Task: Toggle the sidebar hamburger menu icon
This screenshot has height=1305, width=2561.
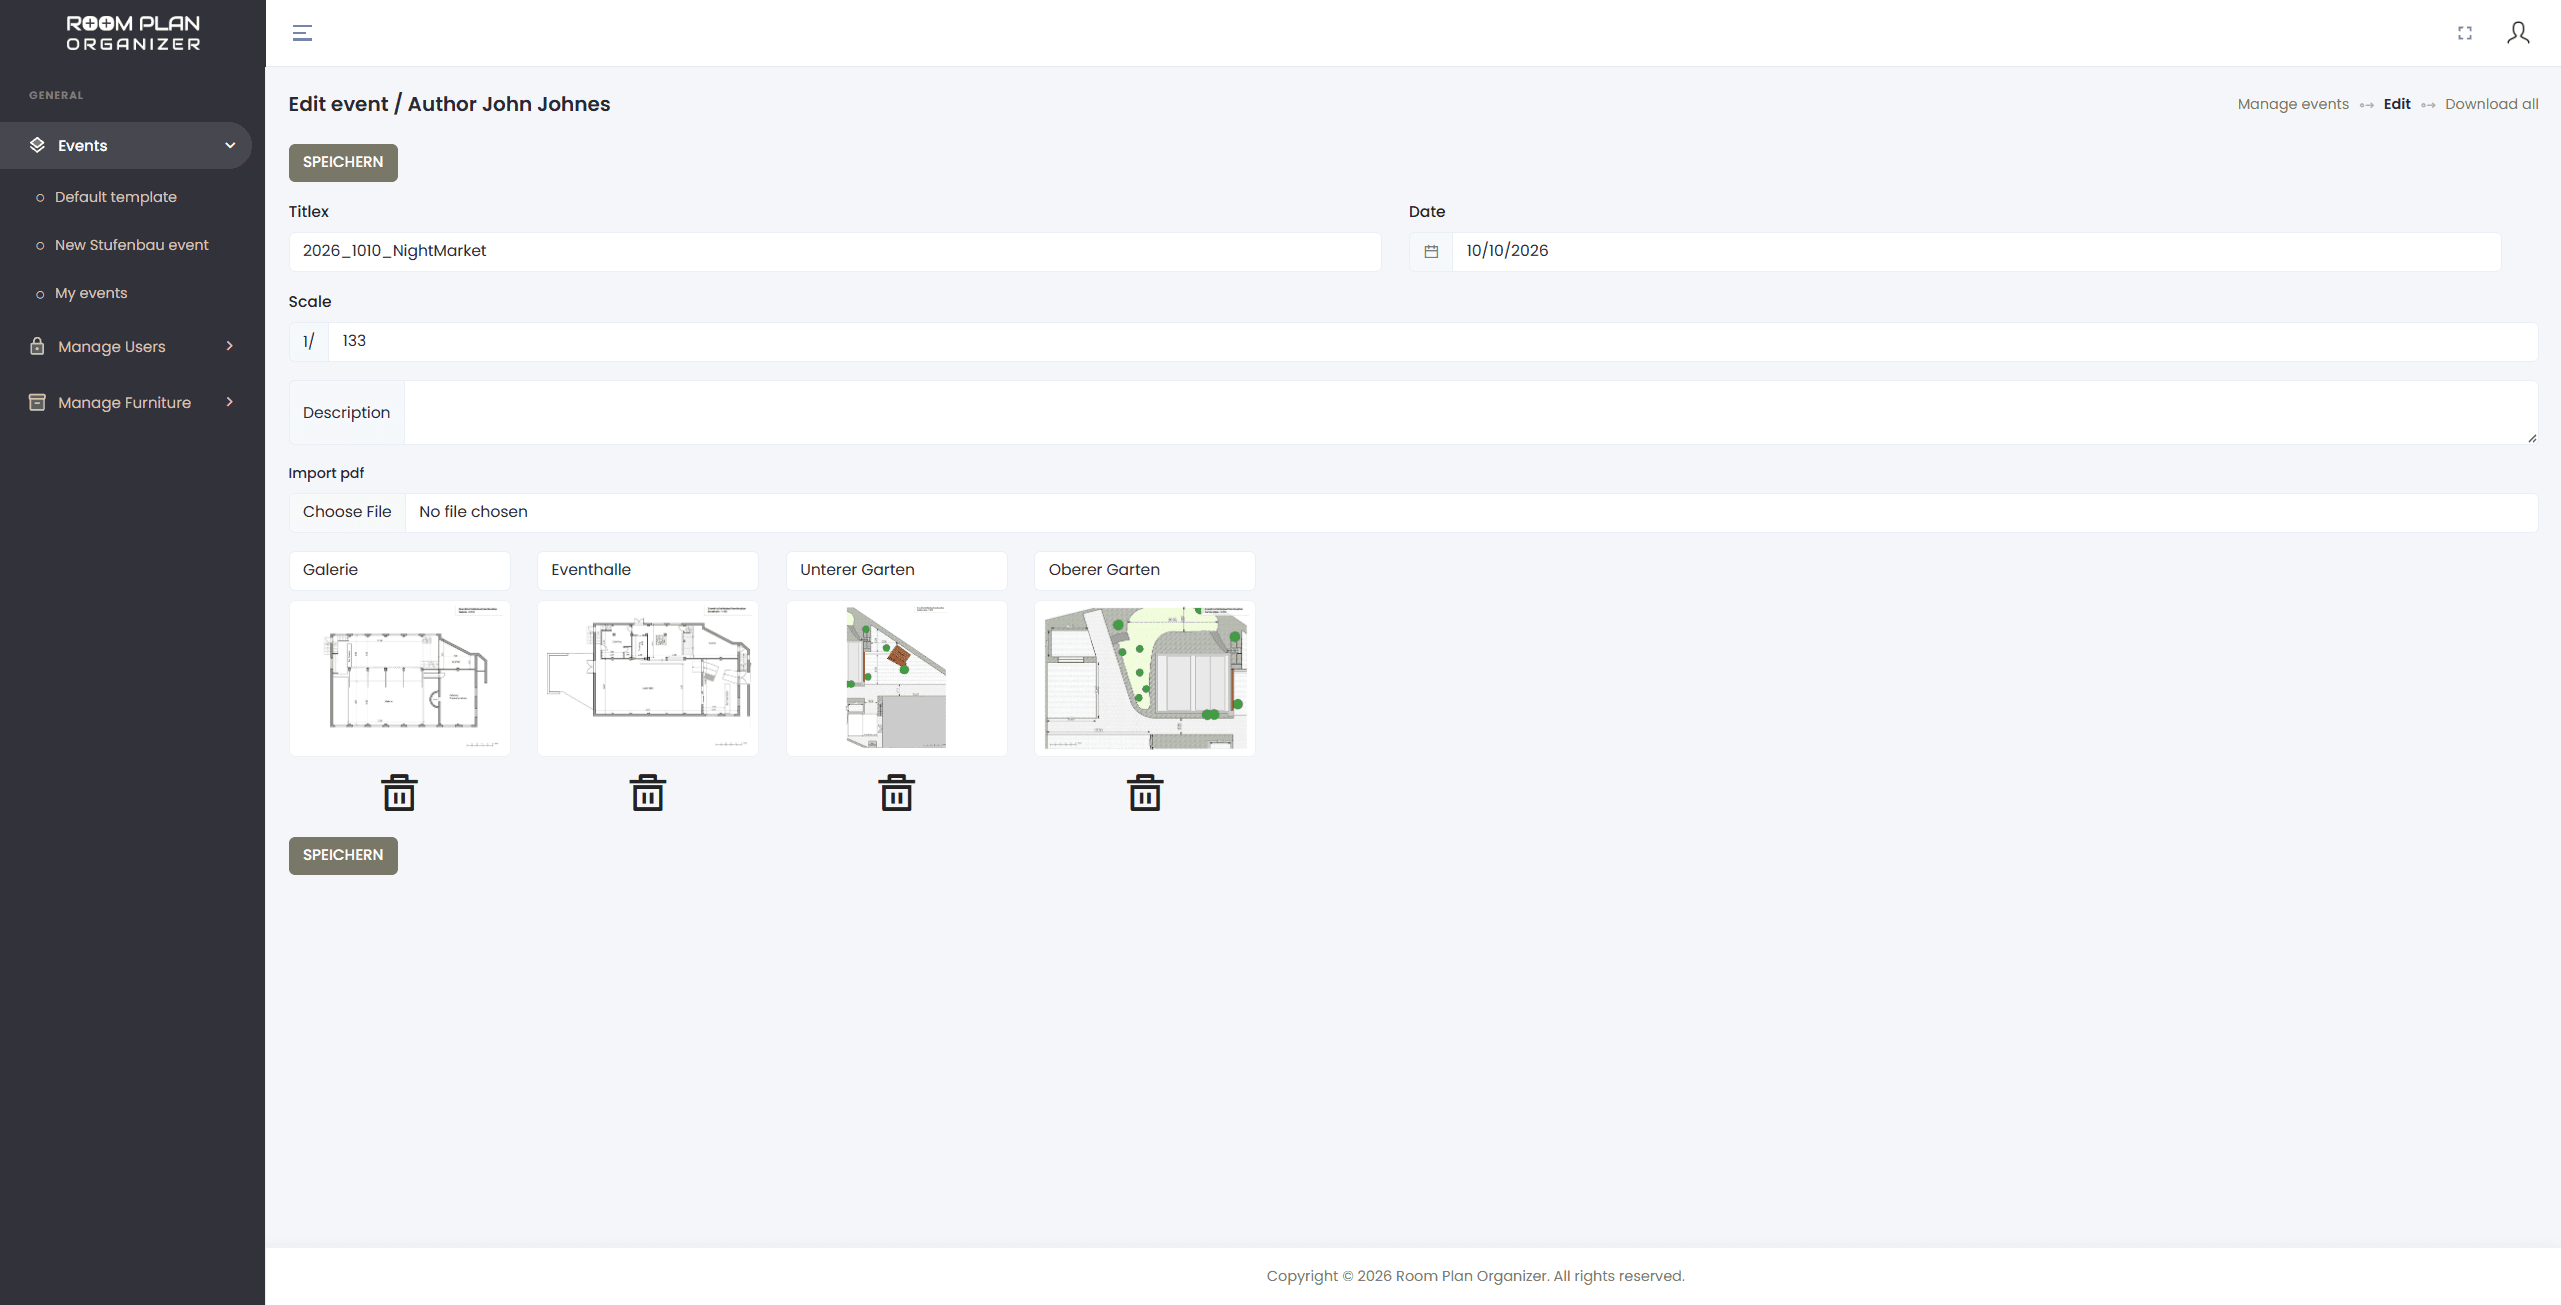Action: pos(302,33)
